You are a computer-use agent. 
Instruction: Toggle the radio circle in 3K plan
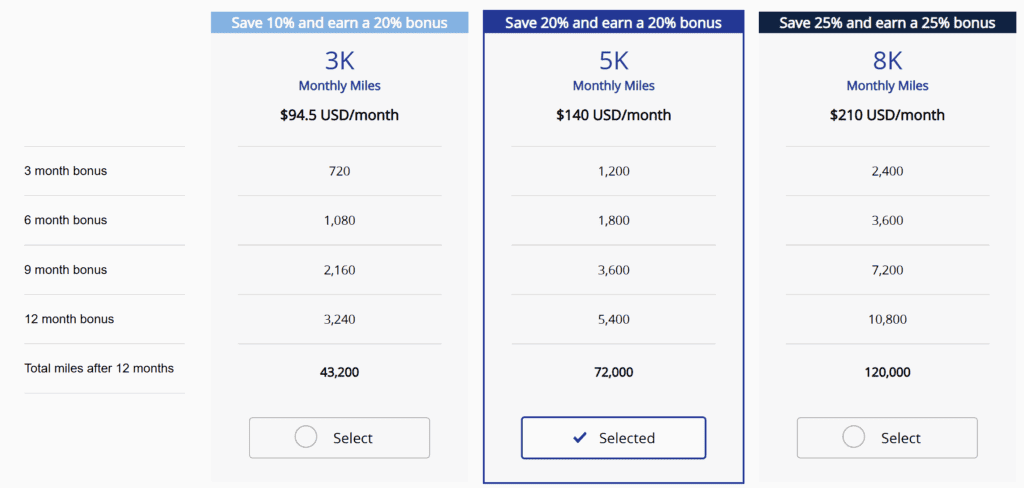[x=306, y=437]
